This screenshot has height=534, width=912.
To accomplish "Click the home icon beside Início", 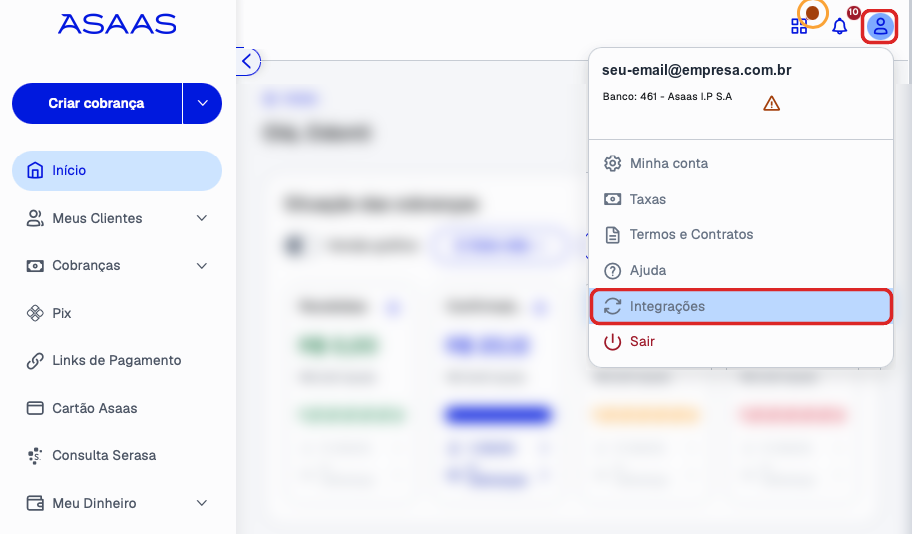I will pos(35,170).
